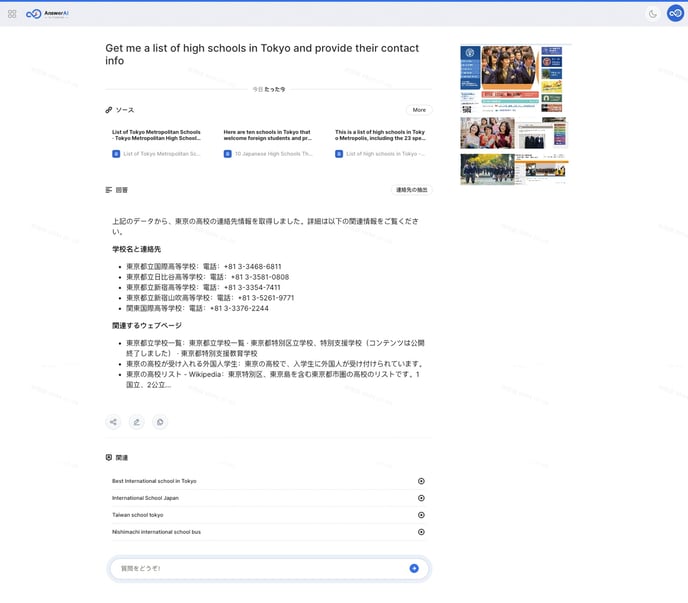
Task: Click the query title 'Get me a list of high schools'
Action: click(262, 54)
